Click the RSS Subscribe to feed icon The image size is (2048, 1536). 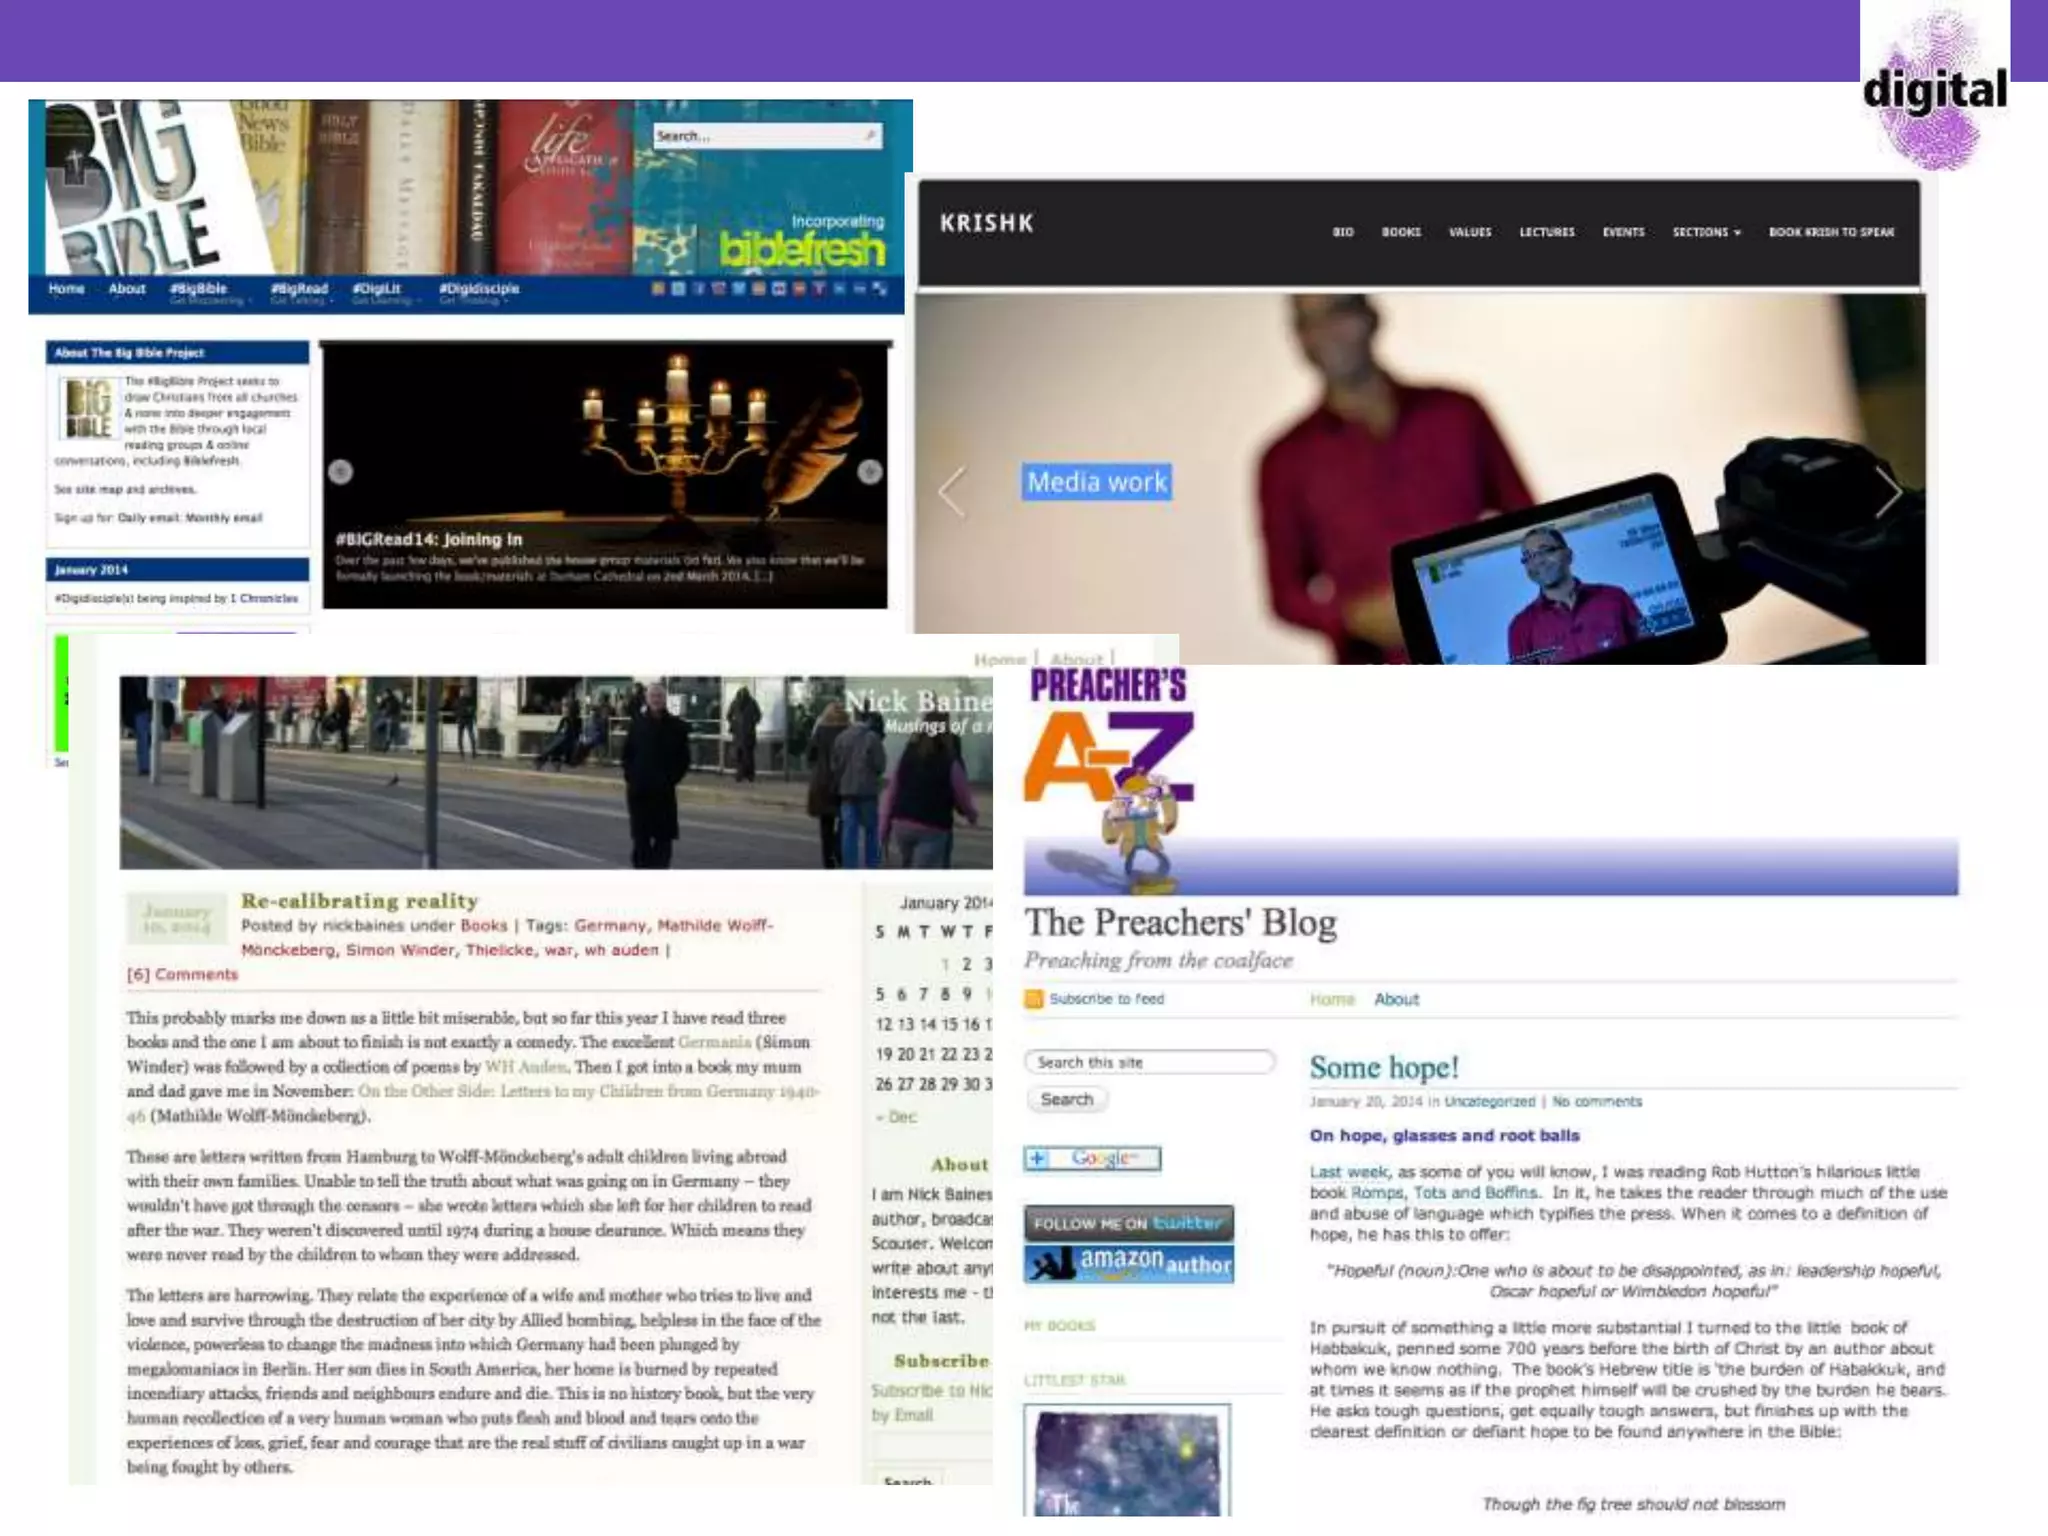(x=1034, y=999)
